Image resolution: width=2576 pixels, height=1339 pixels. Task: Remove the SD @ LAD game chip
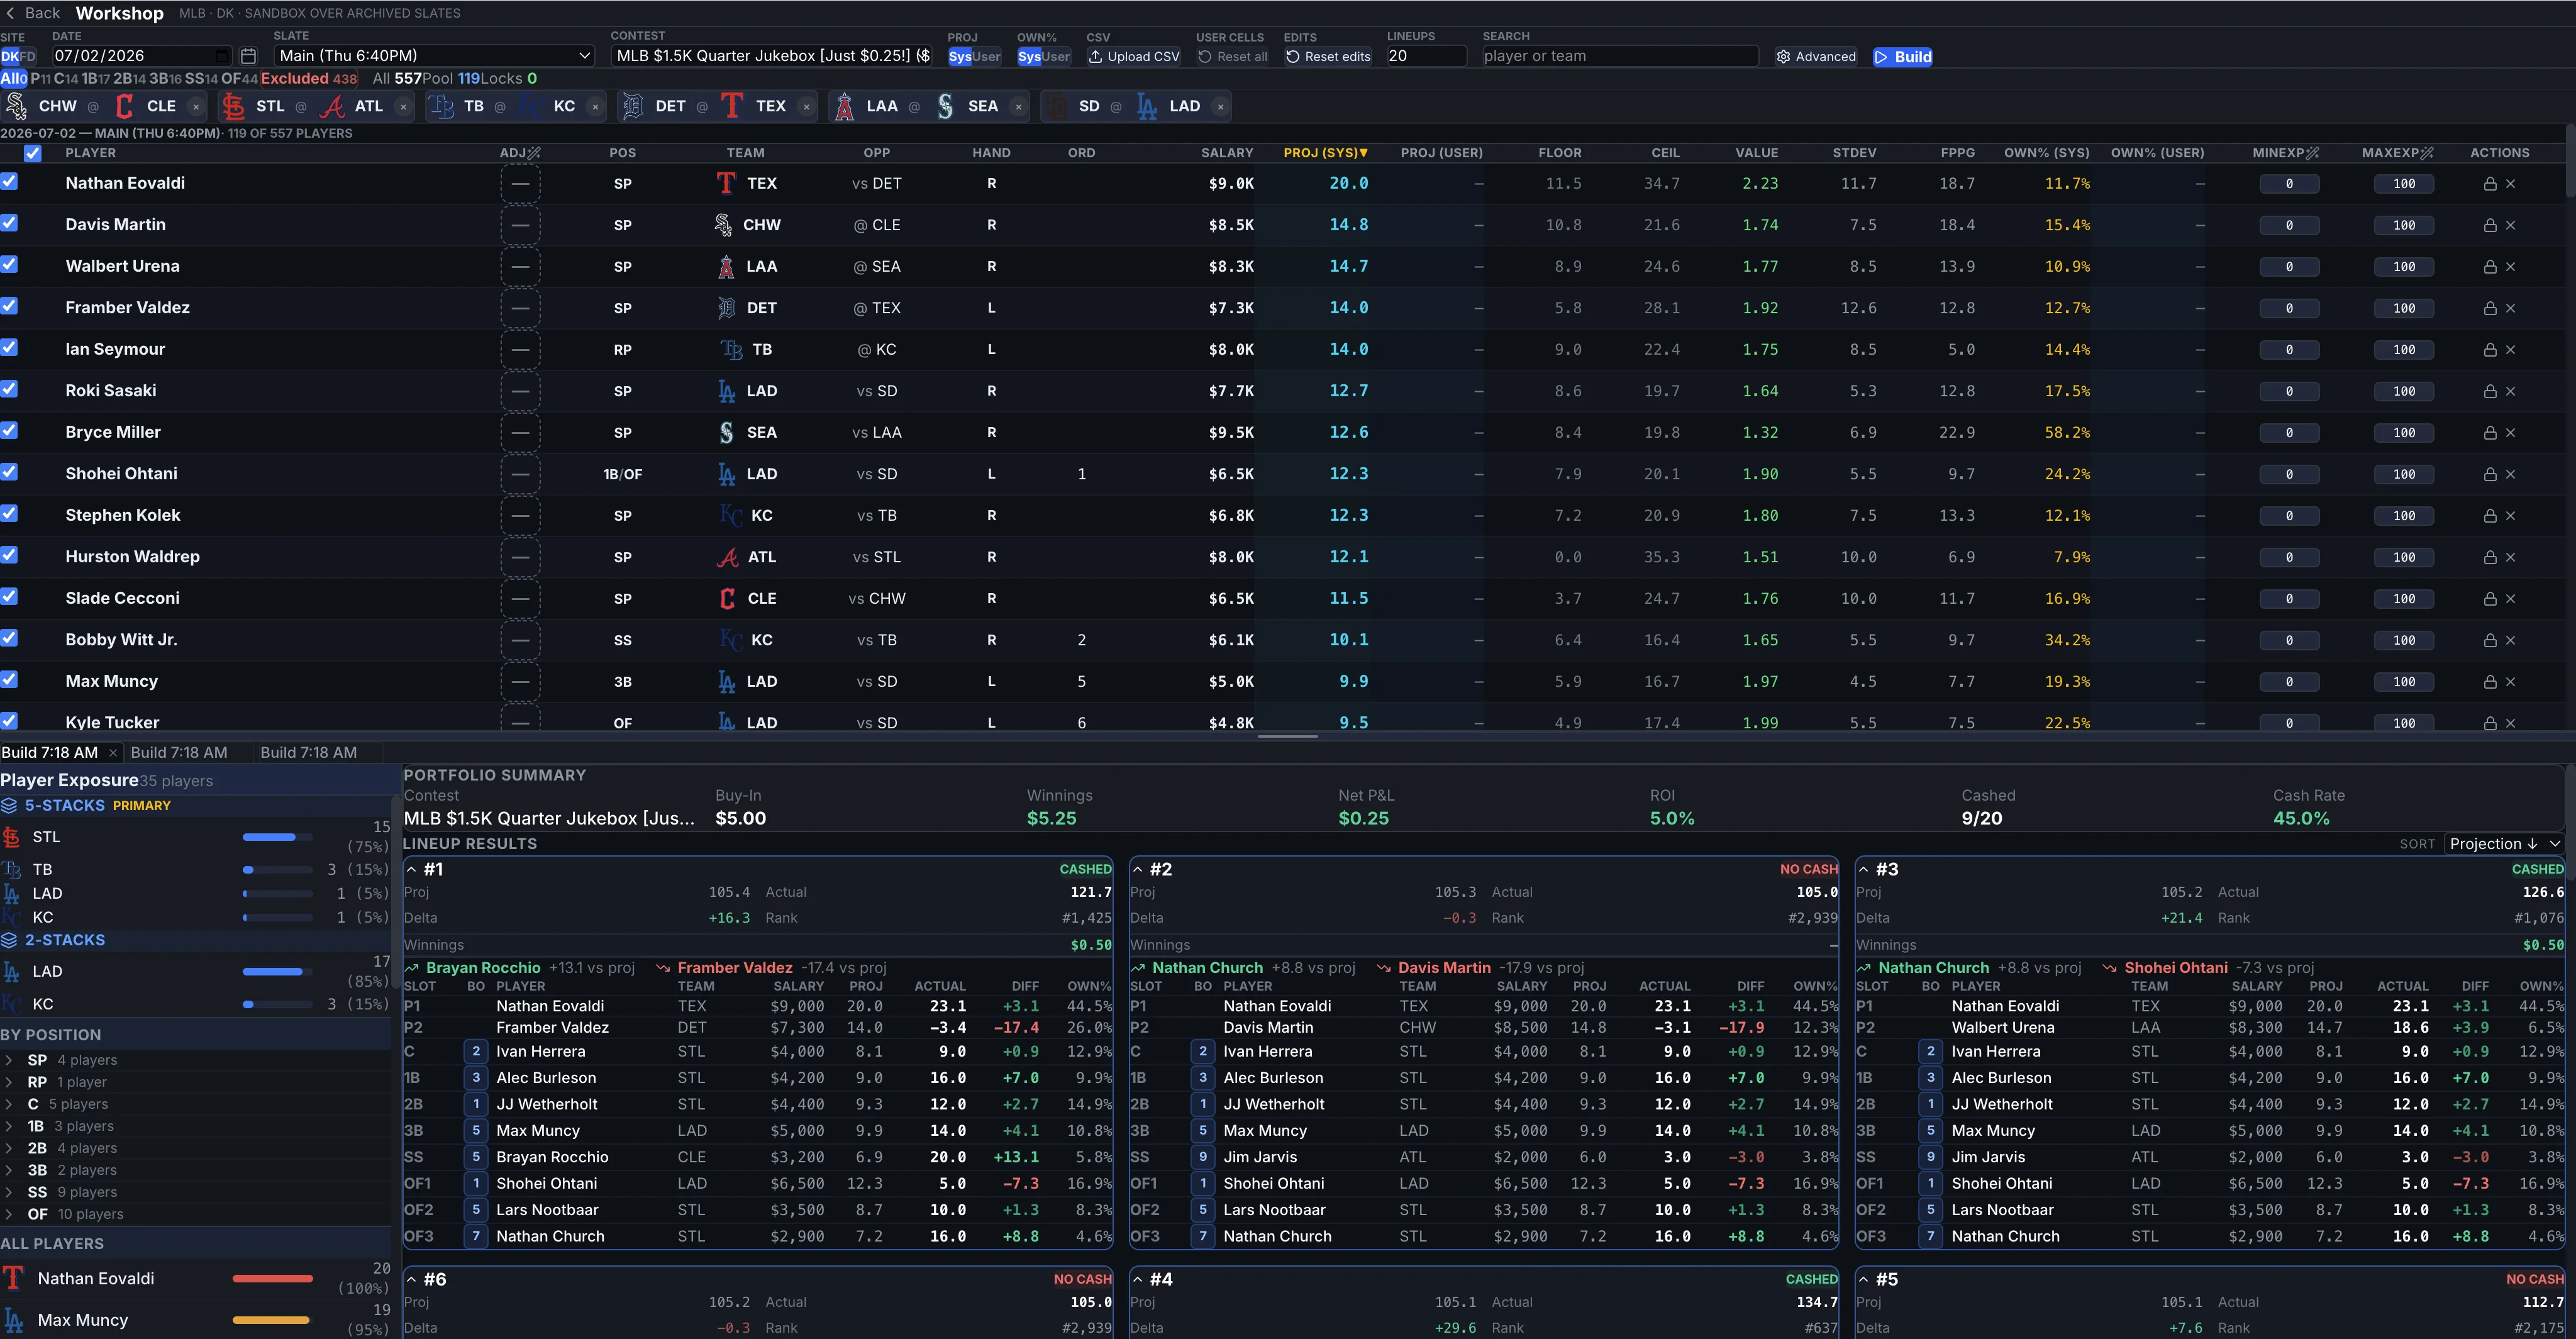(x=1220, y=107)
